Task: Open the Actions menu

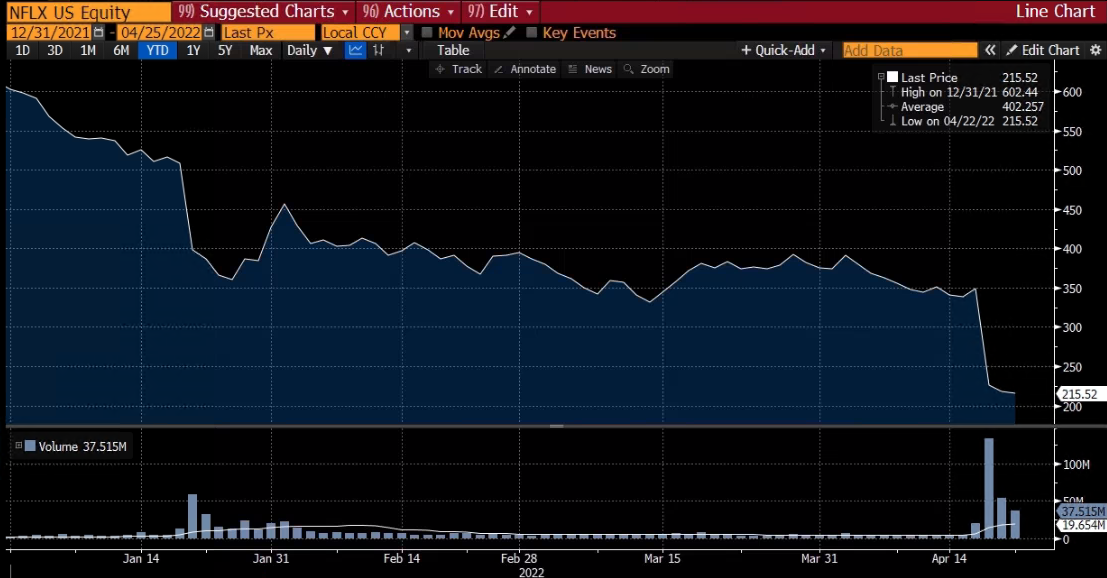Action: click(412, 11)
